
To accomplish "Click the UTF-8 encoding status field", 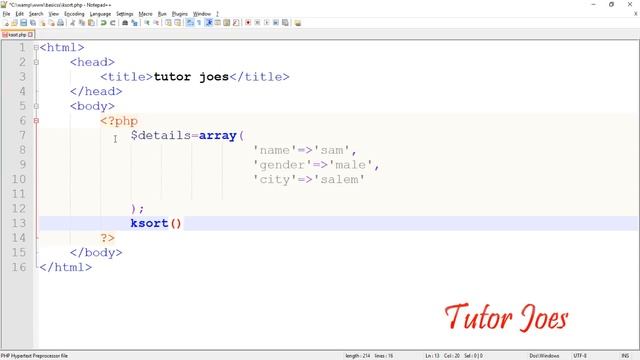I will click(x=580, y=356).
